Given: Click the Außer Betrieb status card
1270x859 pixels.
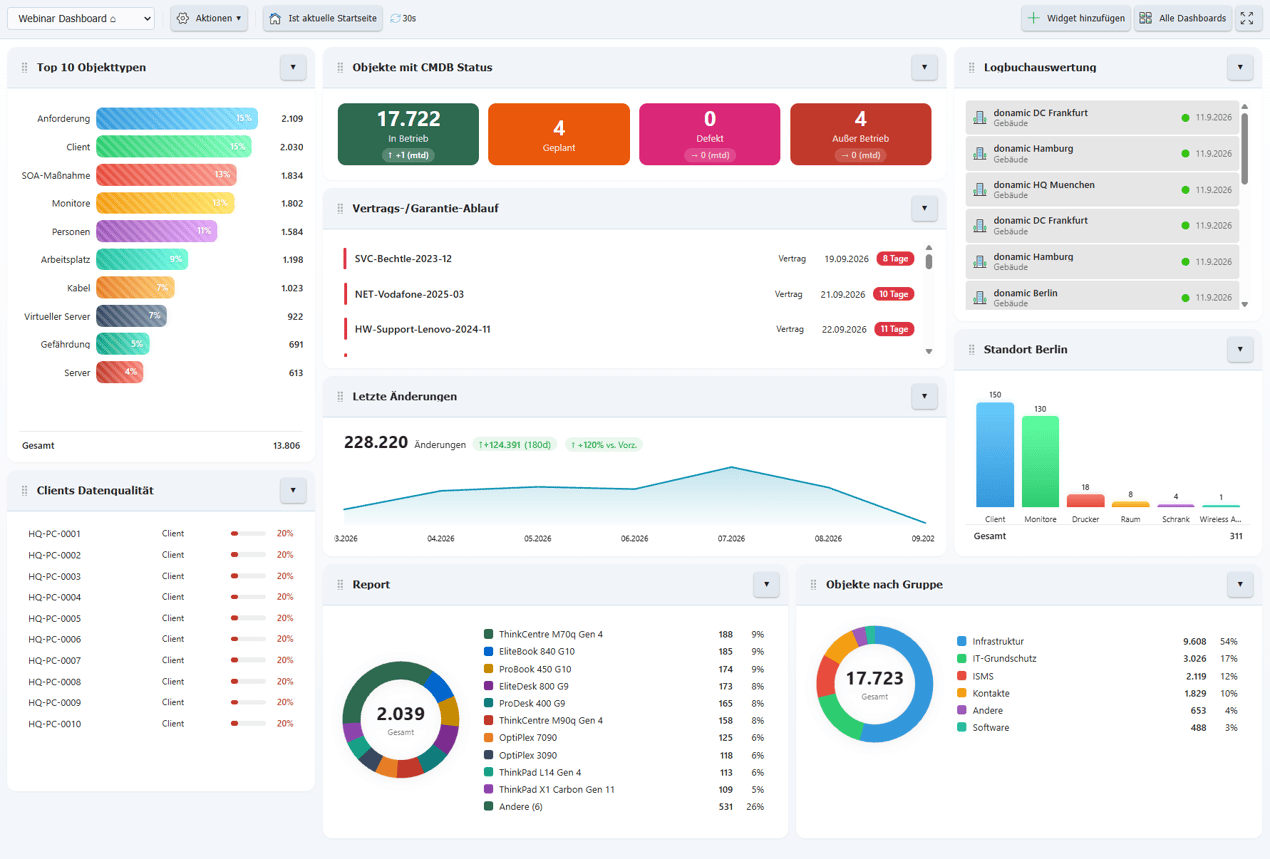Looking at the screenshot, I should pos(860,134).
